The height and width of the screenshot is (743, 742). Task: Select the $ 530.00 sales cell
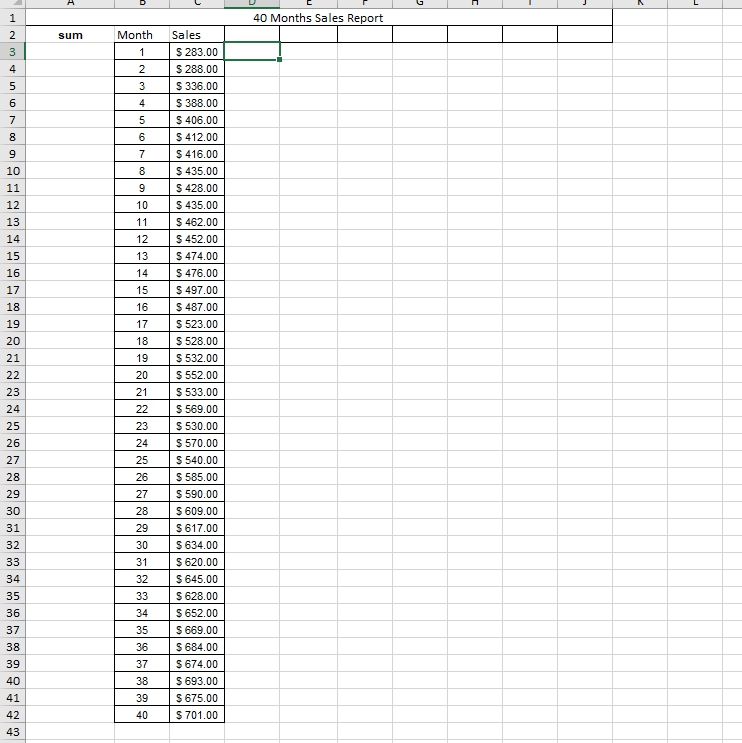click(x=197, y=426)
